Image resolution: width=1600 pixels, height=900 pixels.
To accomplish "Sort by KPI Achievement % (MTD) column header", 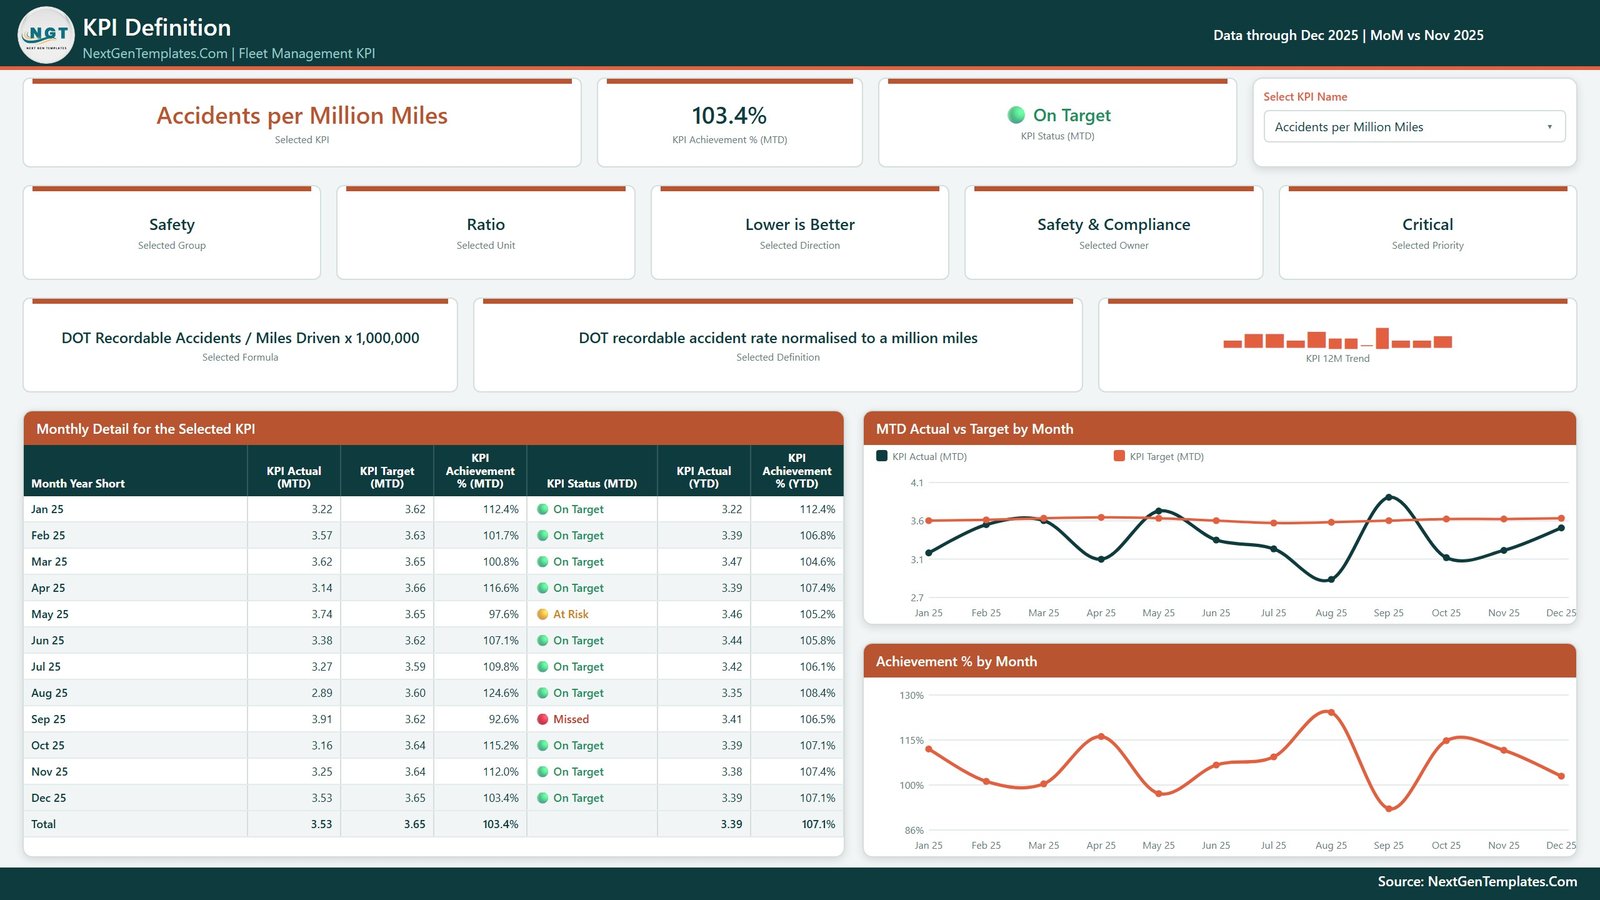I will coord(480,471).
